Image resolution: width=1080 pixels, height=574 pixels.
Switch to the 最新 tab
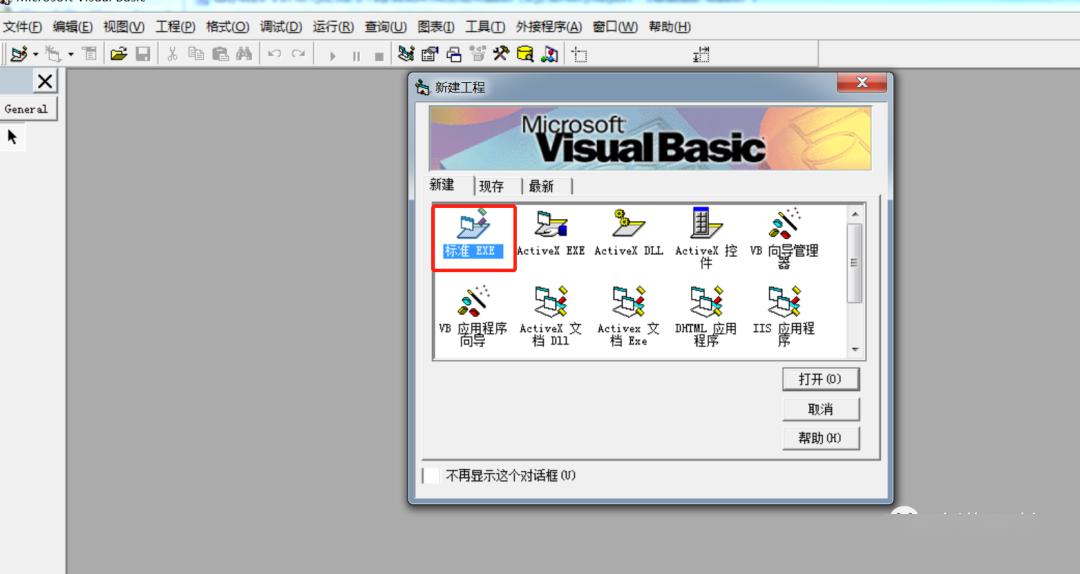pyautogui.click(x=541, y=186)
